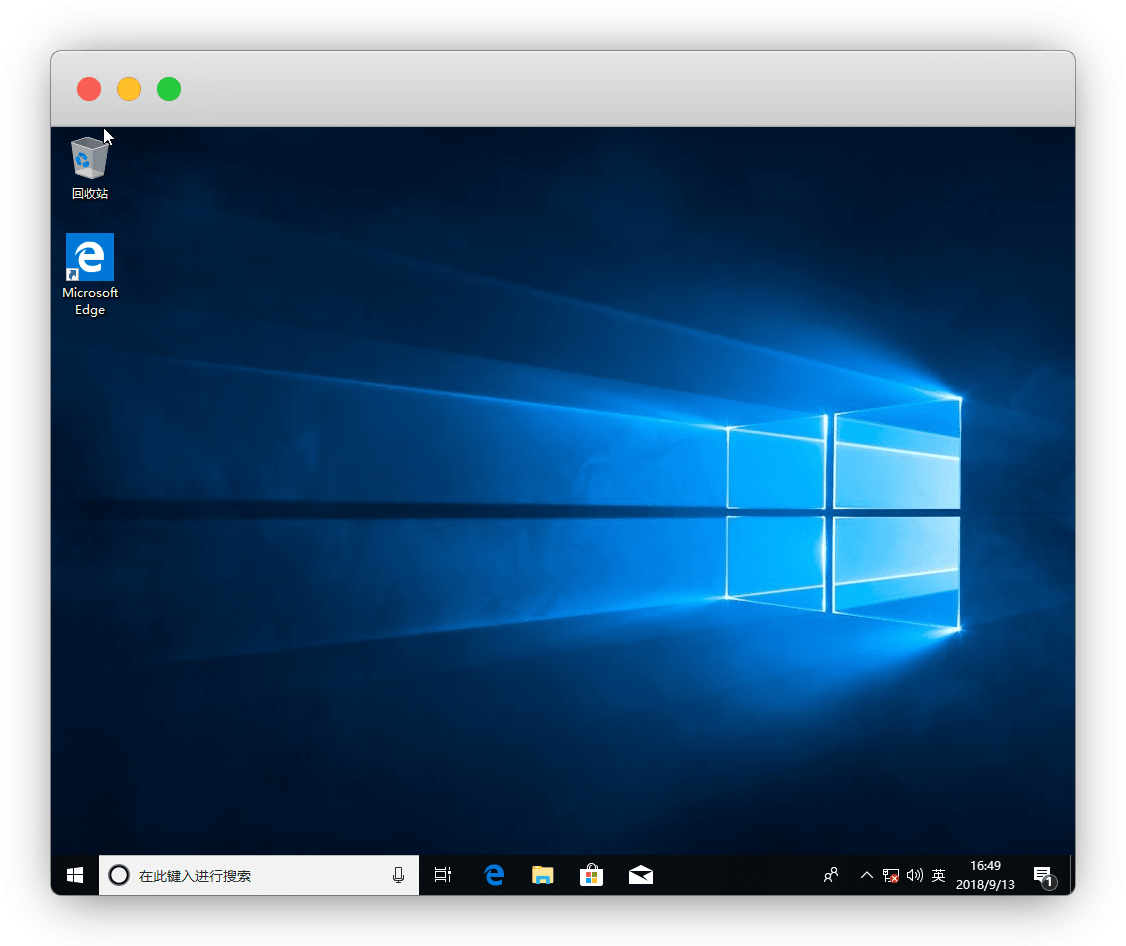Activate the microphone in search box
The image size is (1126, 946).
coord(398,875)
